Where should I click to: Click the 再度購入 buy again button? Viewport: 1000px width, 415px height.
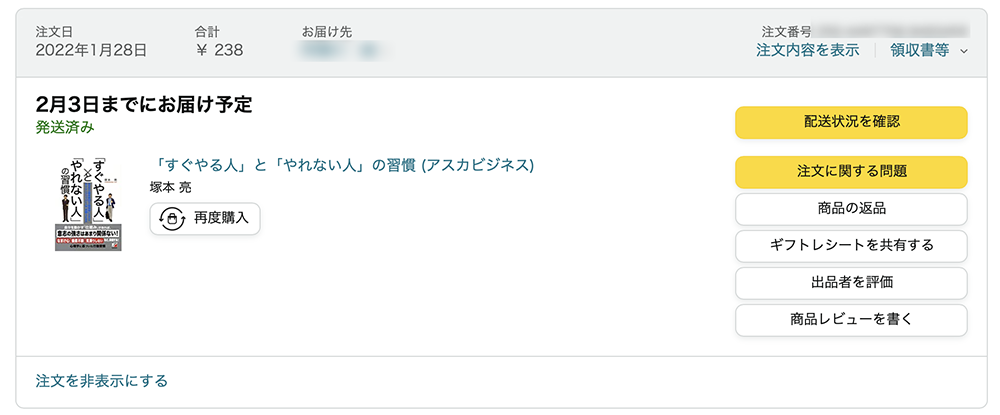[x=205, y=219]
